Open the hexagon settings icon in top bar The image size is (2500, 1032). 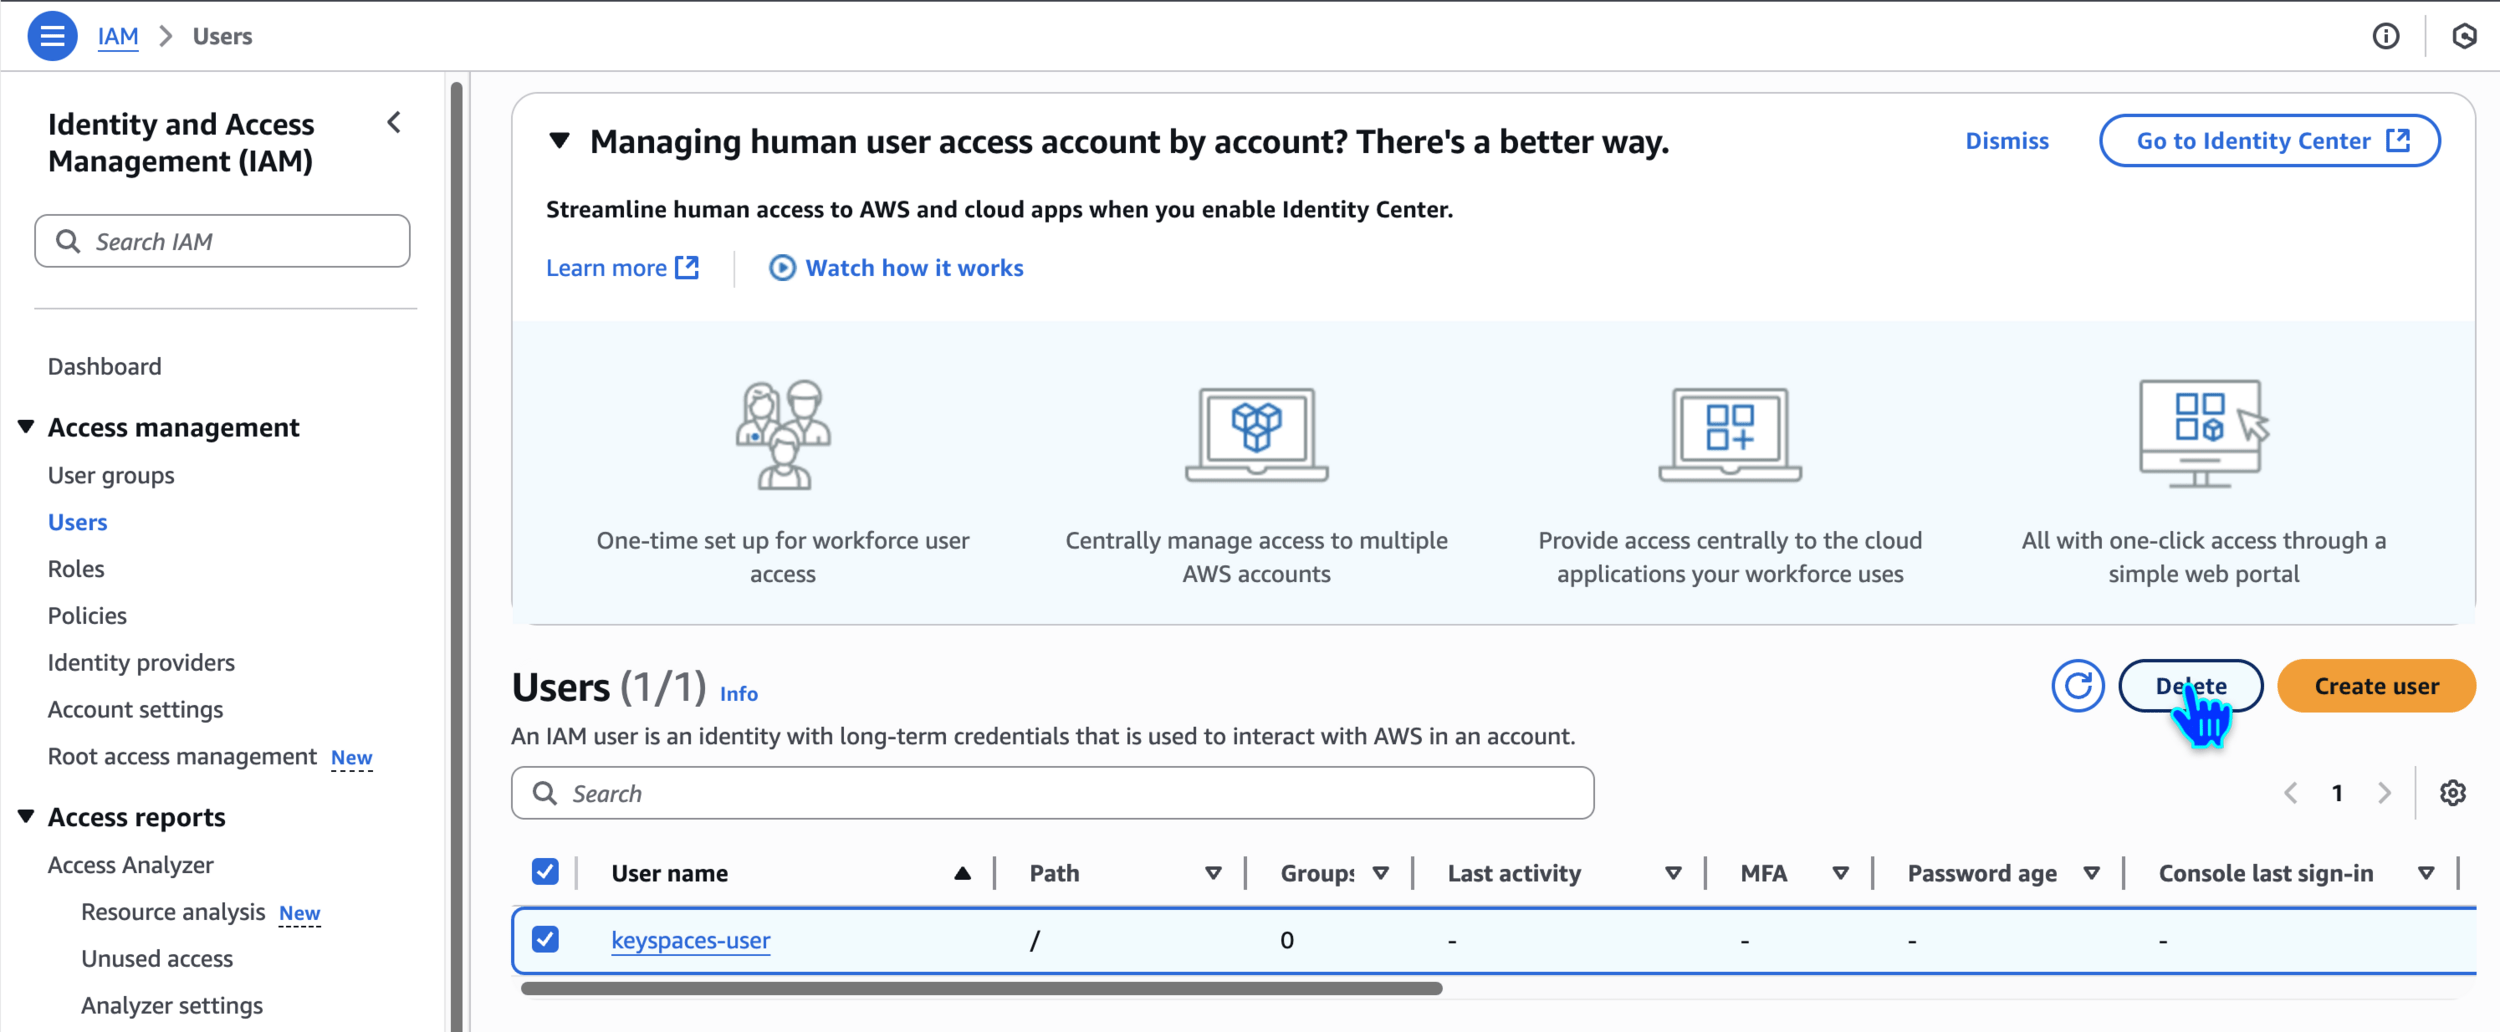click(2464, 36)
